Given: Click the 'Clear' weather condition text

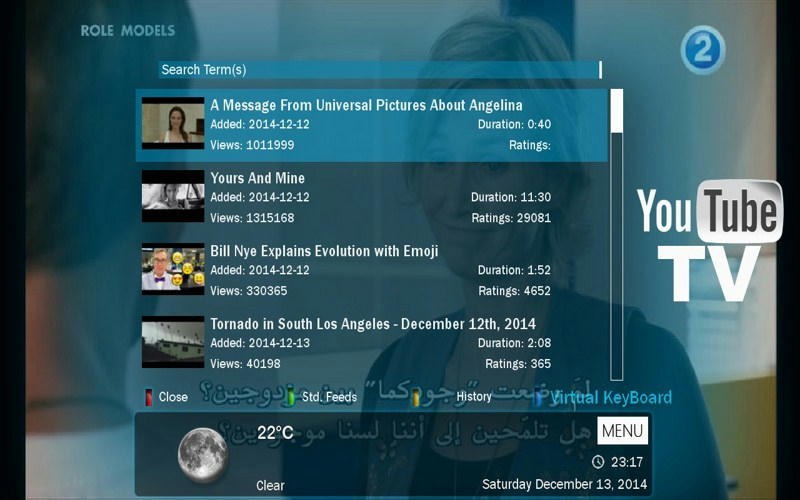Looking at the screenshot, I should (x=270, y=486).
